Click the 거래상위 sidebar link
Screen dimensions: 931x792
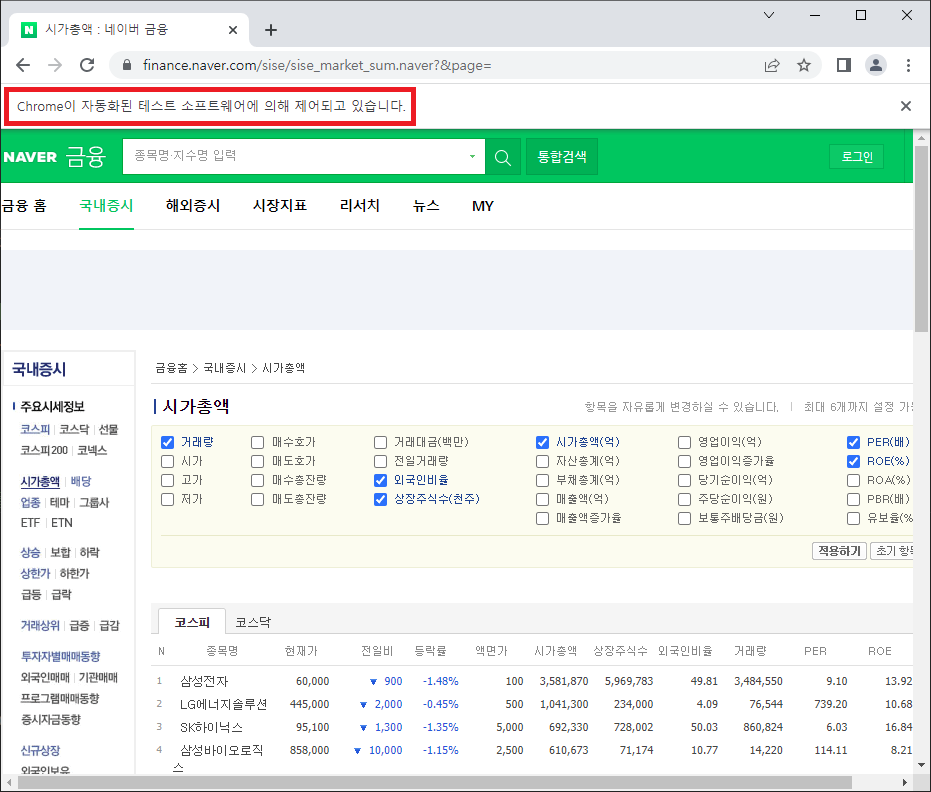pos(40,625)
